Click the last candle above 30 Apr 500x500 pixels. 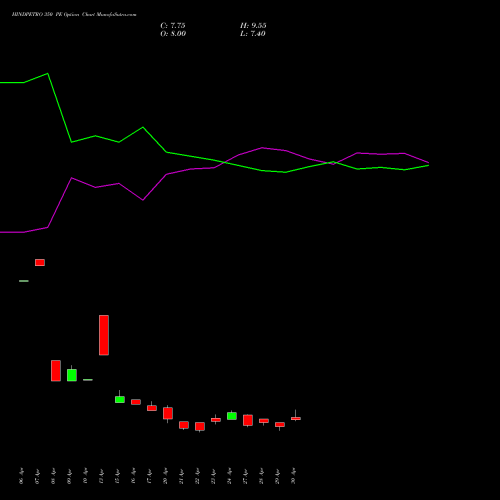click(296, 418)
